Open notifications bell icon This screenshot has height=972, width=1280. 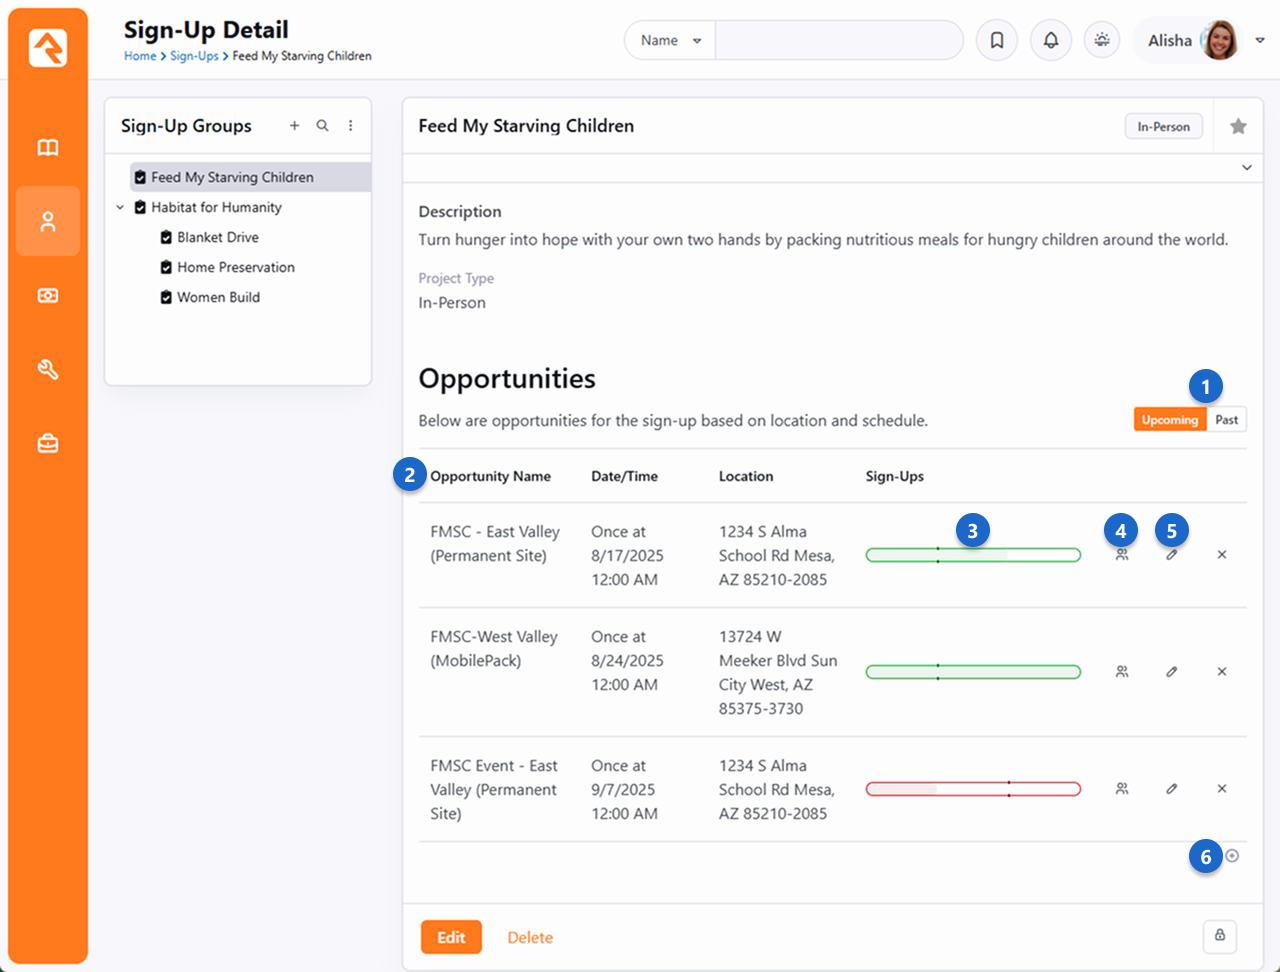(1051, 41)
